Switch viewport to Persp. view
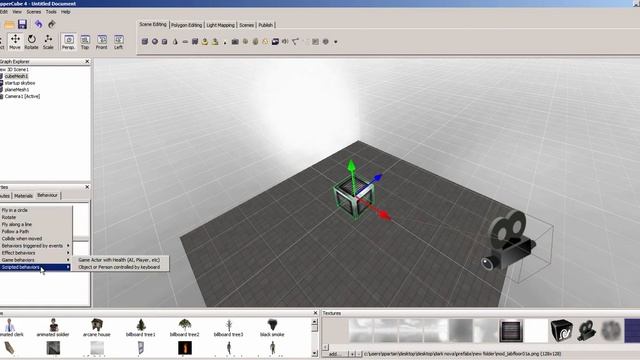The width and height of the screenshot is (640, 360). click(69, 42)
